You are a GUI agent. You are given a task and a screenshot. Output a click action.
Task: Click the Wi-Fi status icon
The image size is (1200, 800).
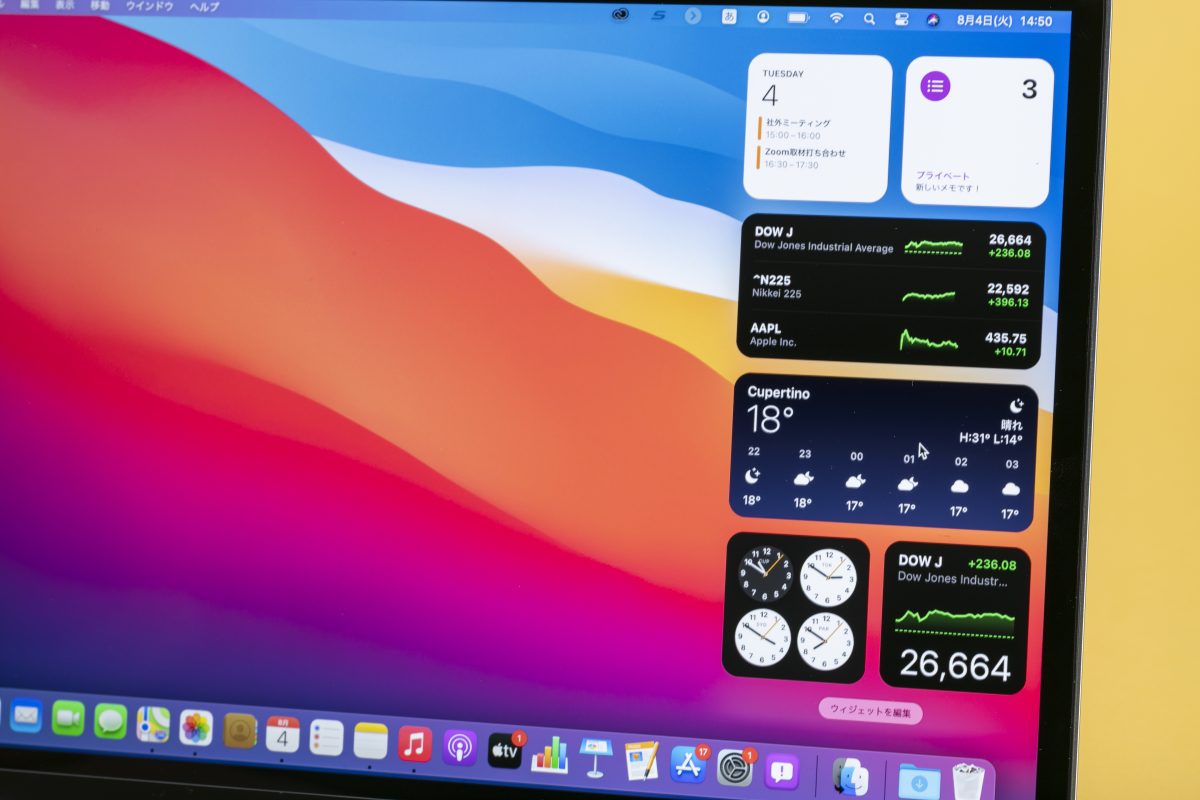(836, 18)
